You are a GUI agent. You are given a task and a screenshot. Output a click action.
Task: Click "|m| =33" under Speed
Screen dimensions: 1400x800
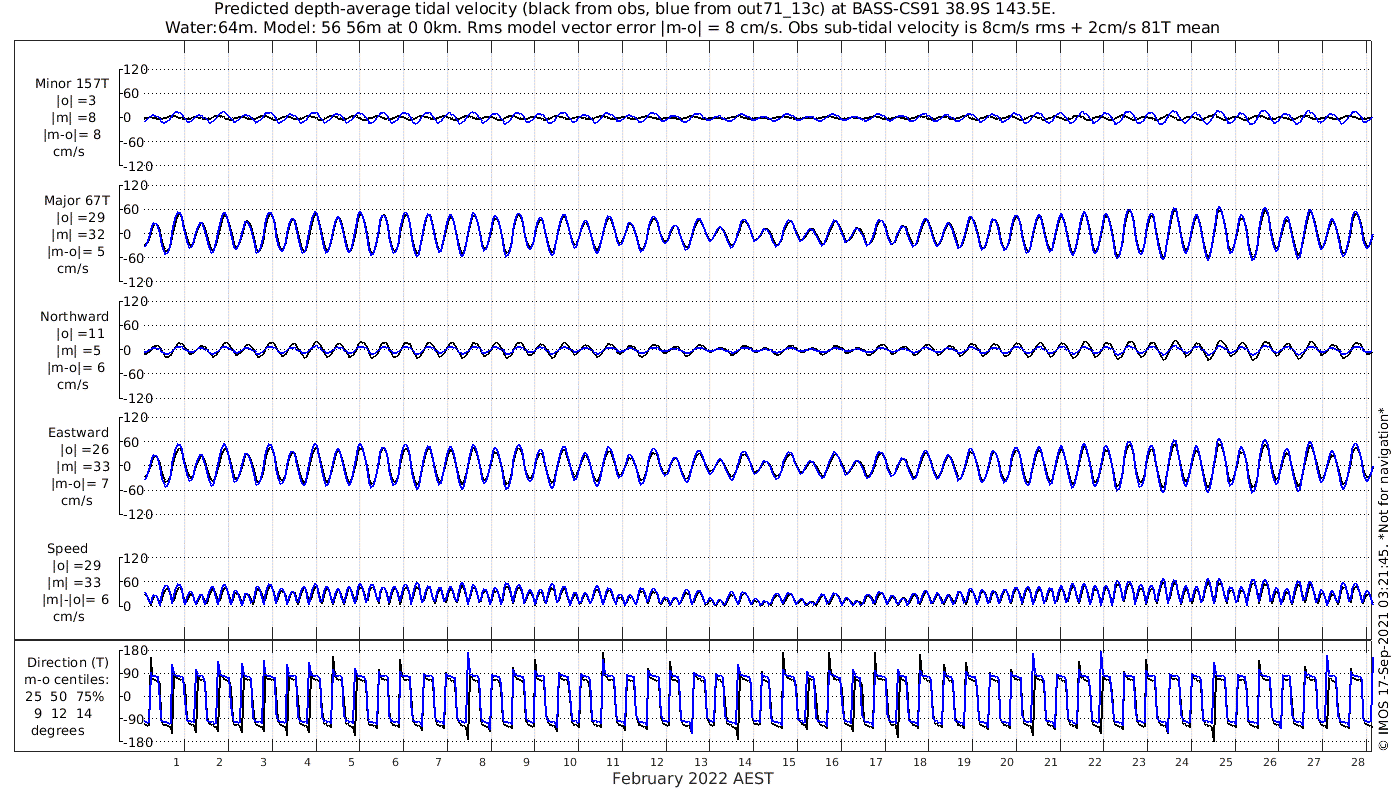coord(76,582)
